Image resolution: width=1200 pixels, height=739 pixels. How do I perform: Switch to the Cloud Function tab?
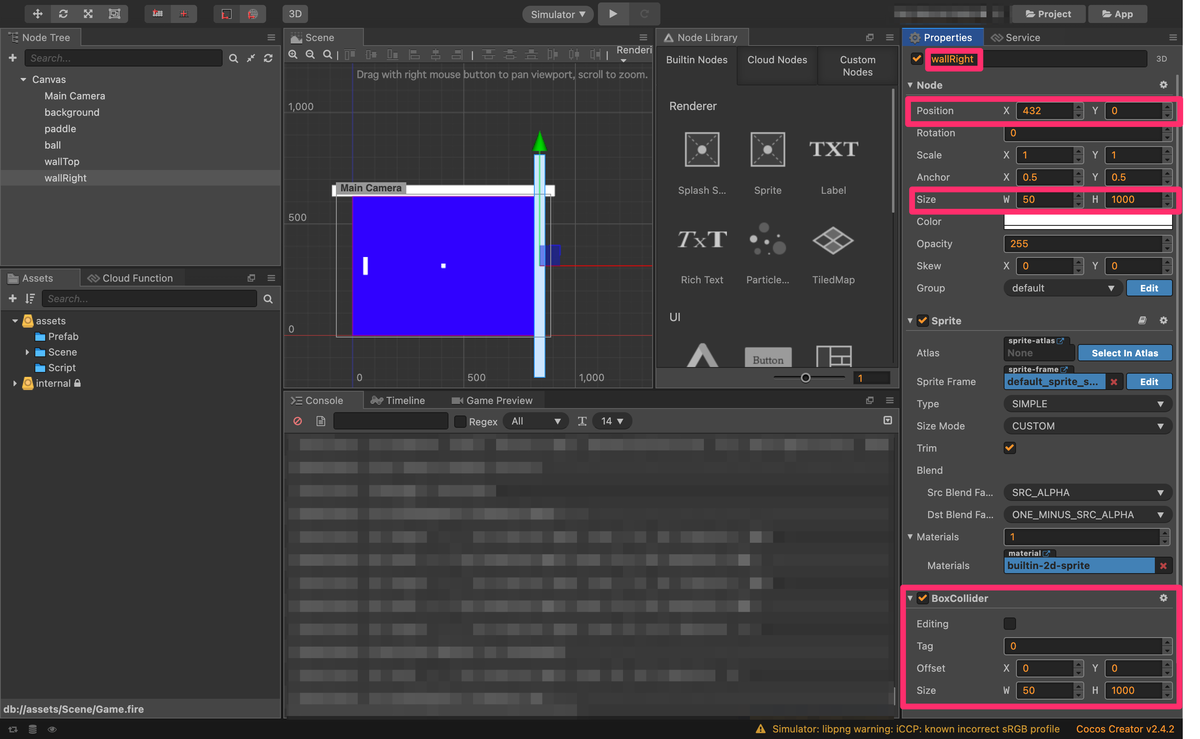130,278
